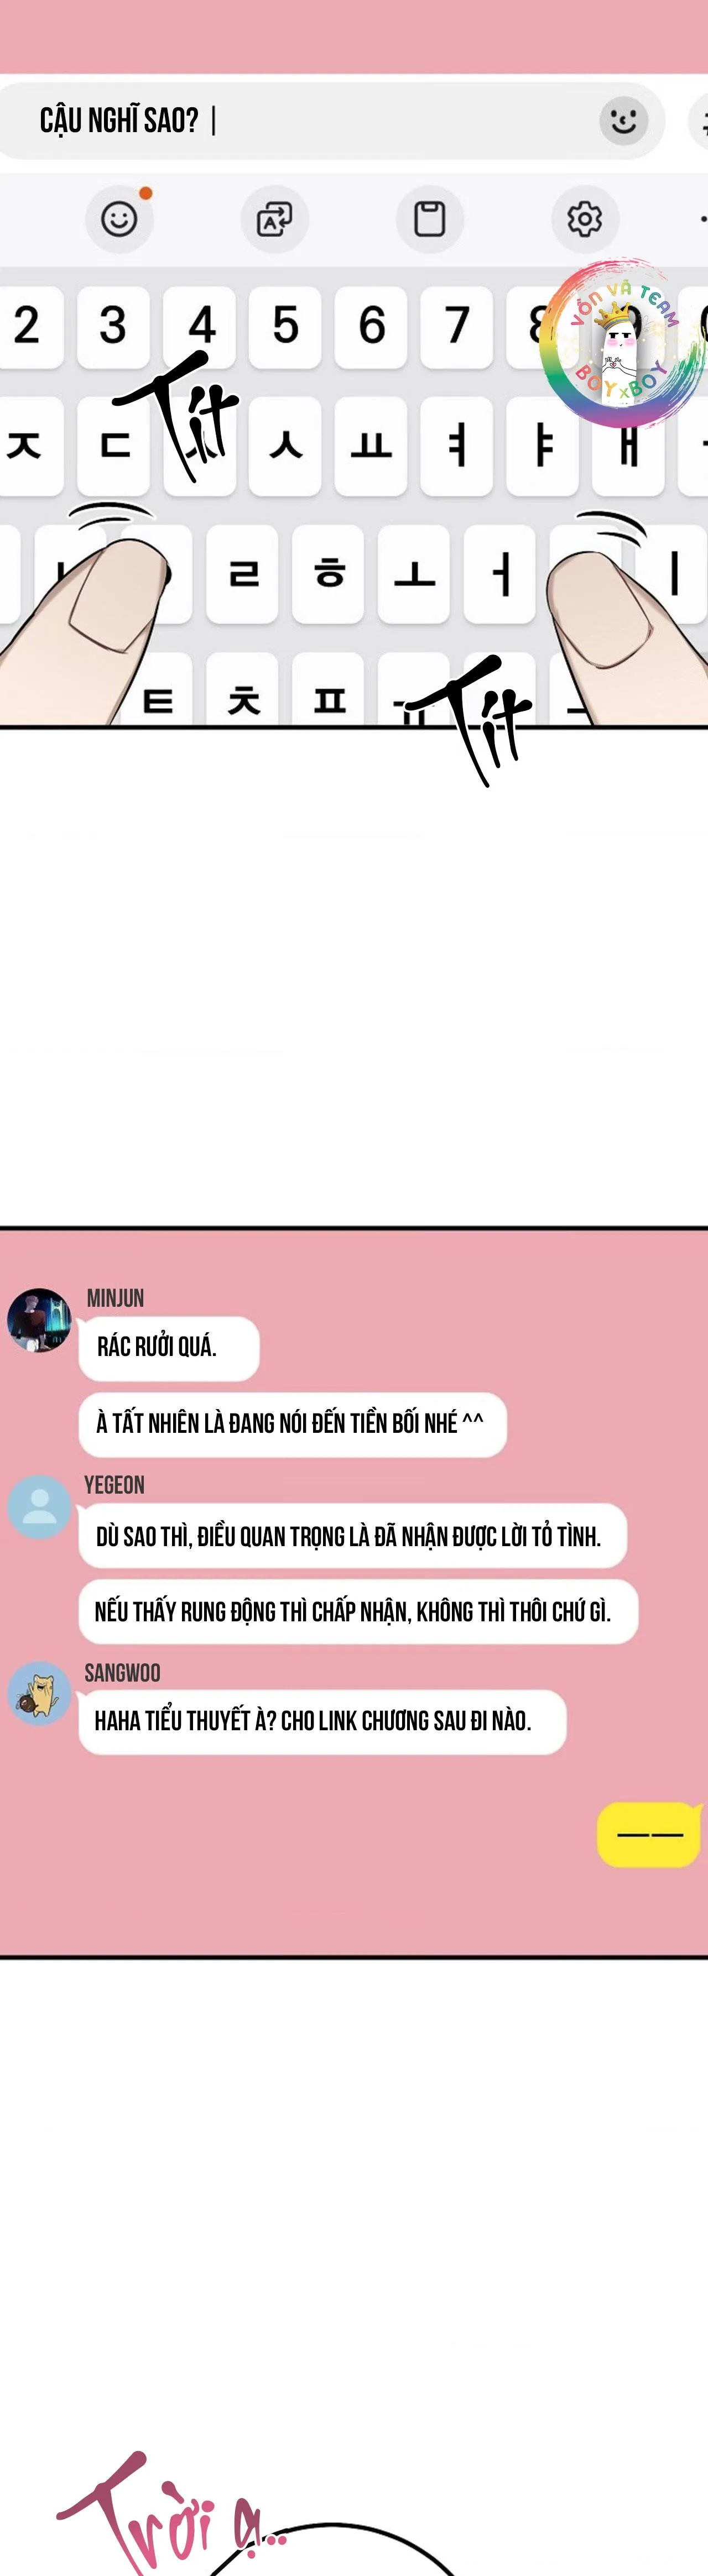The height and width of the screenshot is (2576, 708).
Task: Tap the ㅎ key on keyboard
Action: click(x=328, y=574)
